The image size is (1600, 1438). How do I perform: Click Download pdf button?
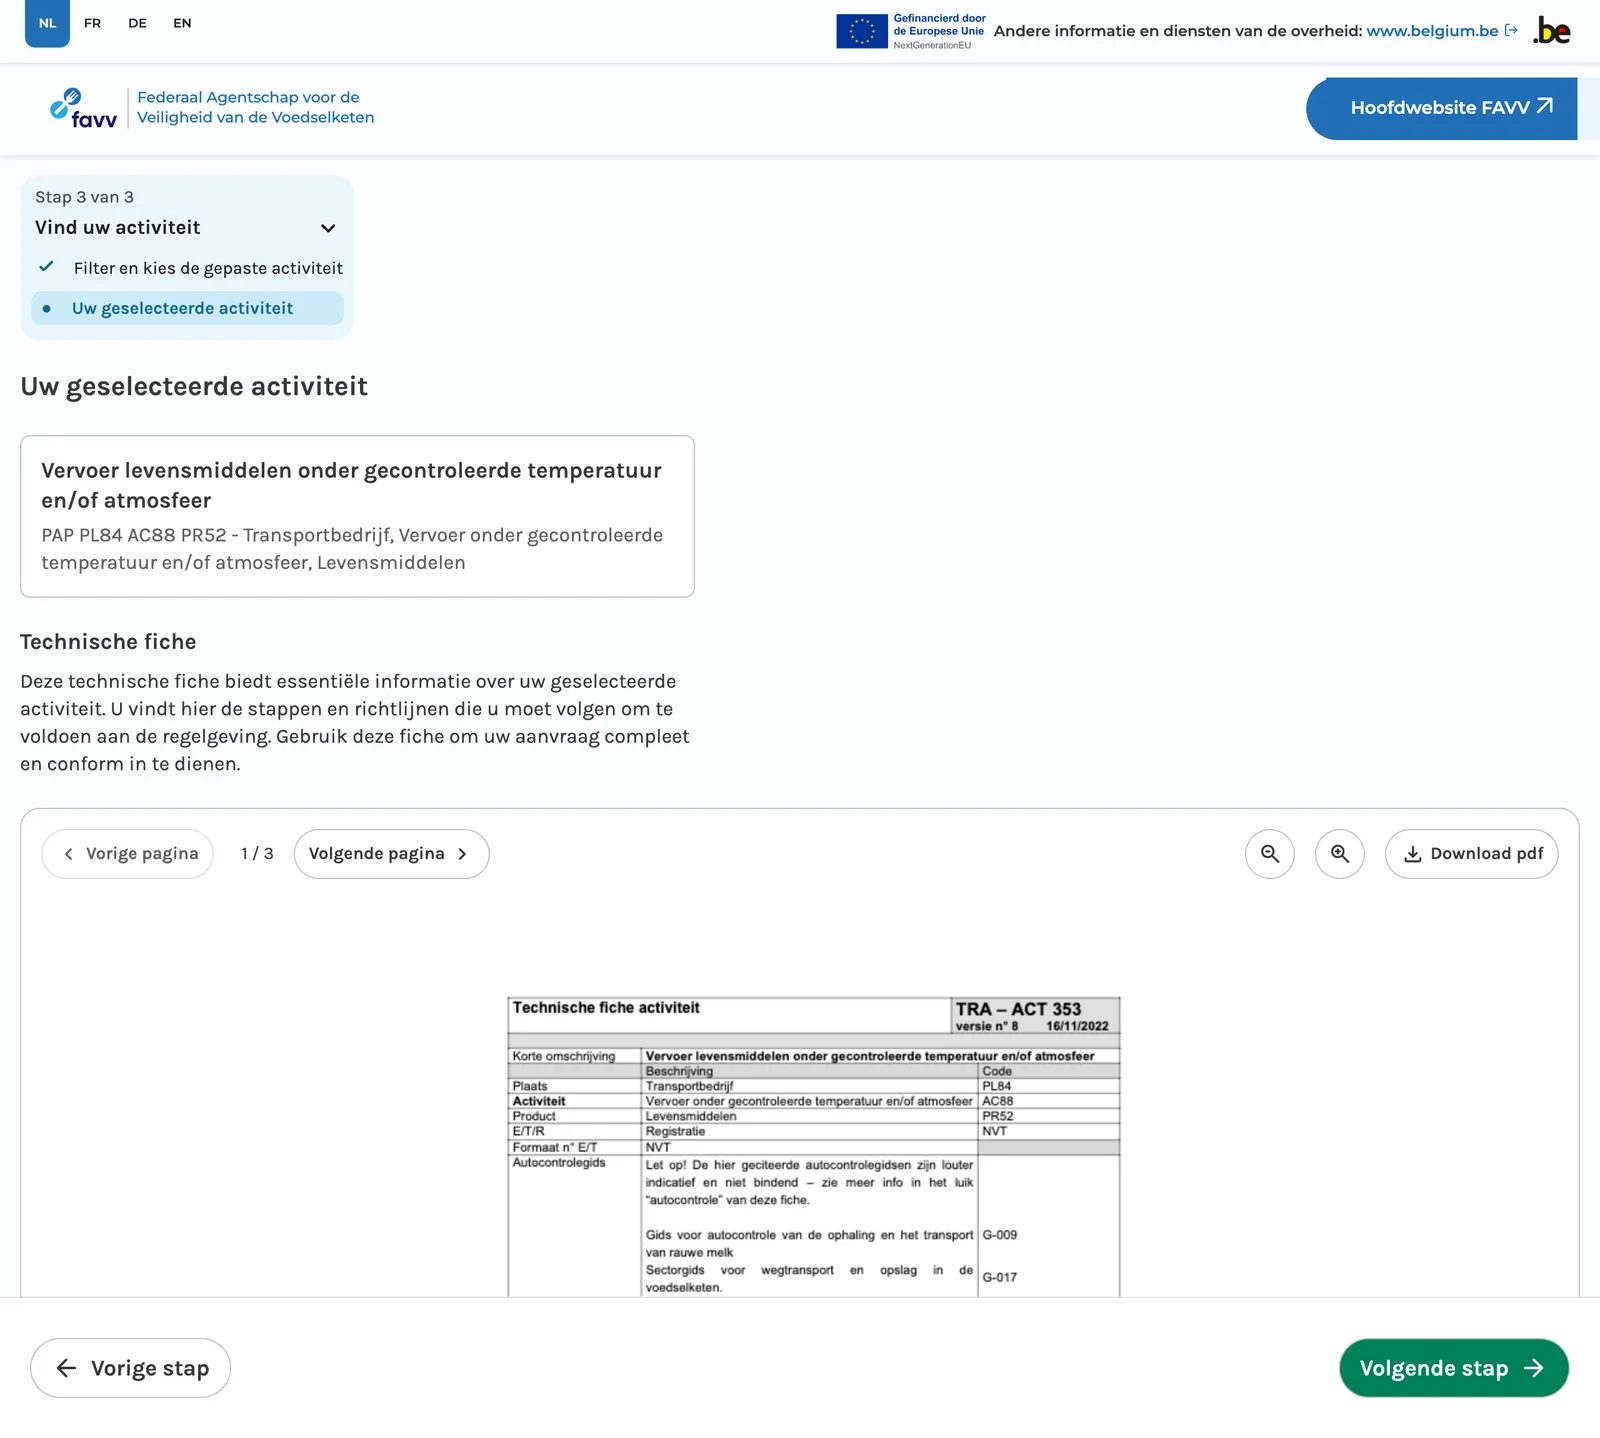[x=1471, y=854]
